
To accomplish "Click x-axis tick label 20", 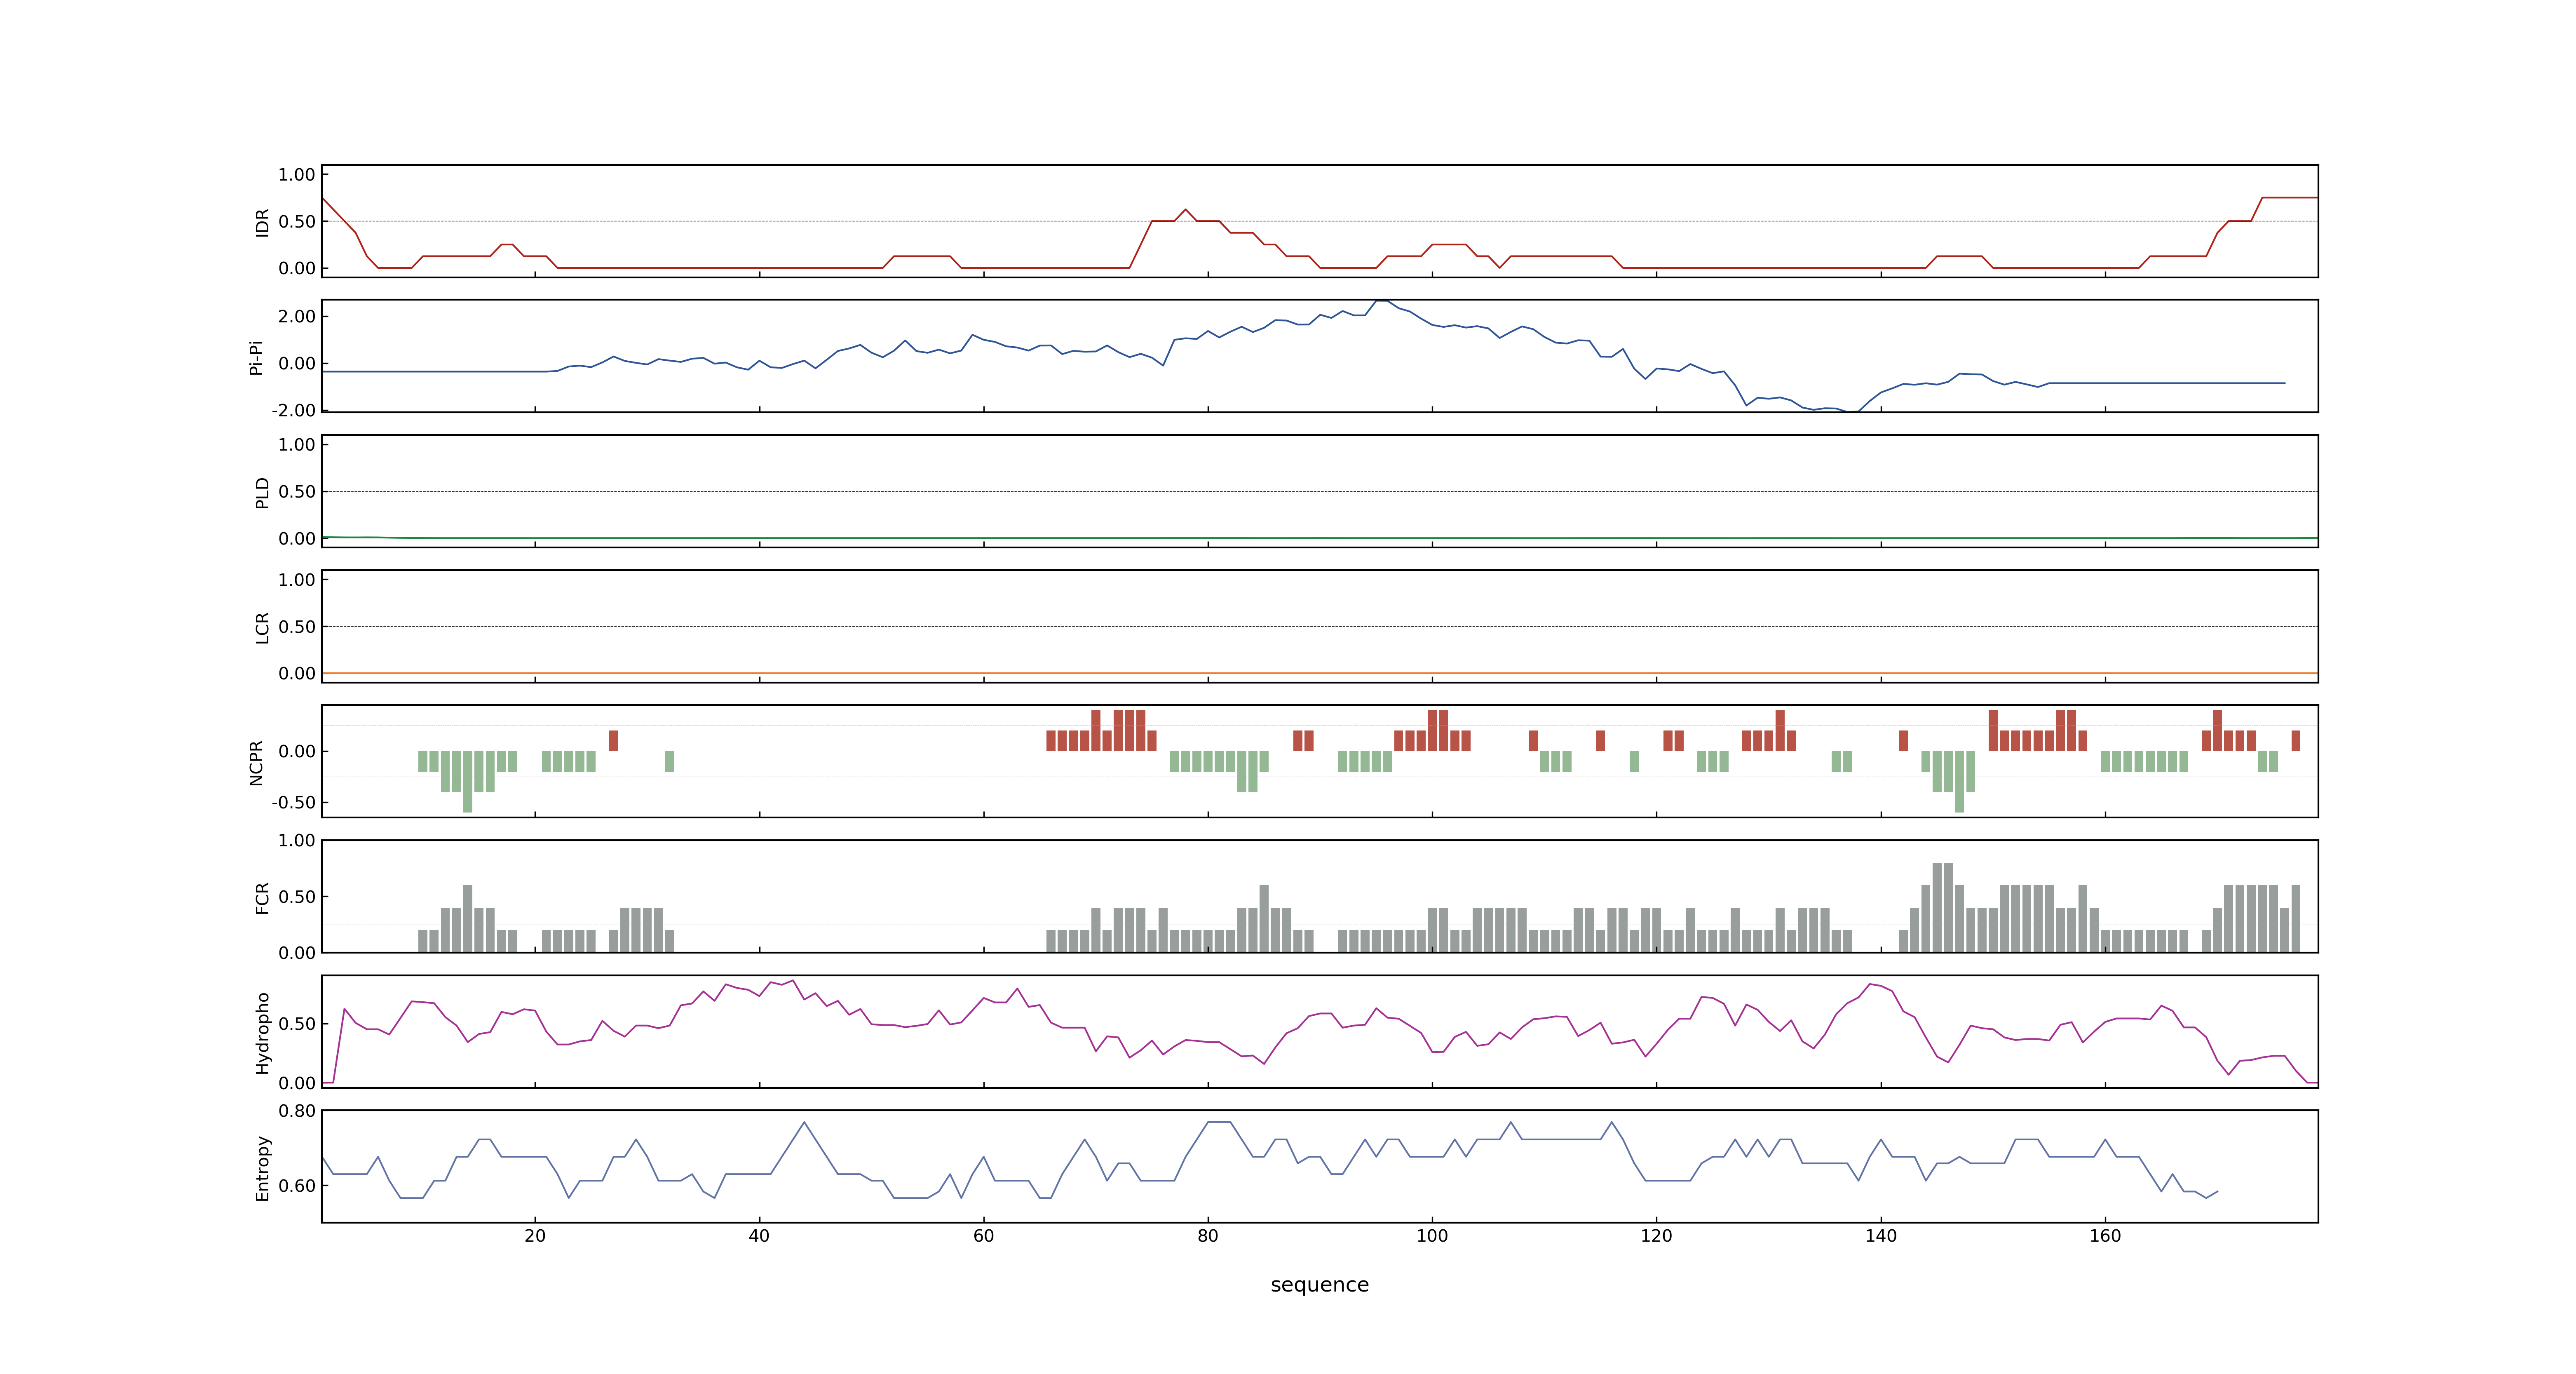I will click(x=535, y=1236).
